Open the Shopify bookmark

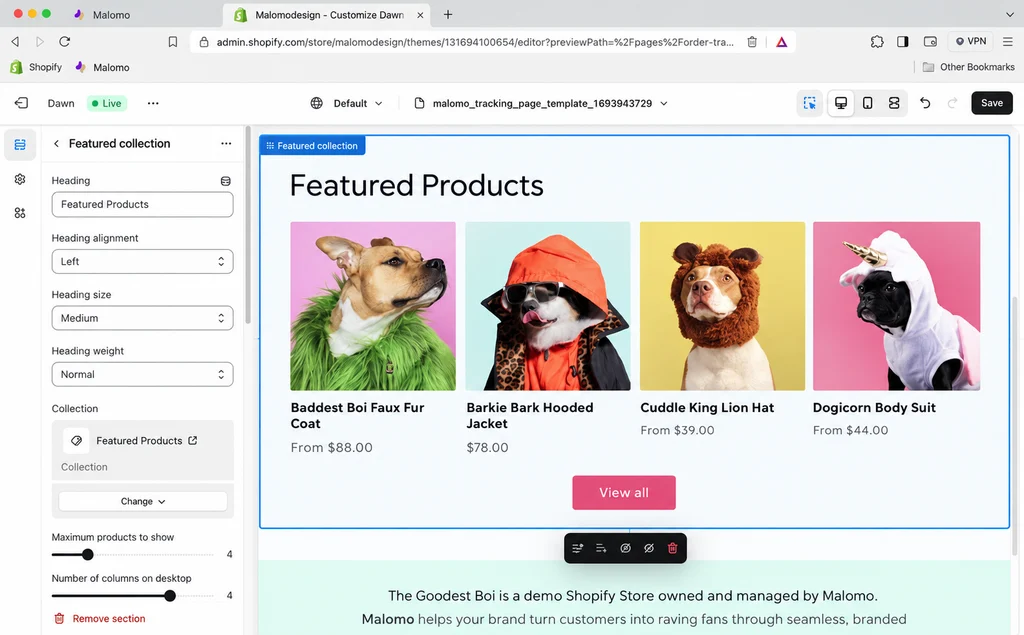[36, 67]
